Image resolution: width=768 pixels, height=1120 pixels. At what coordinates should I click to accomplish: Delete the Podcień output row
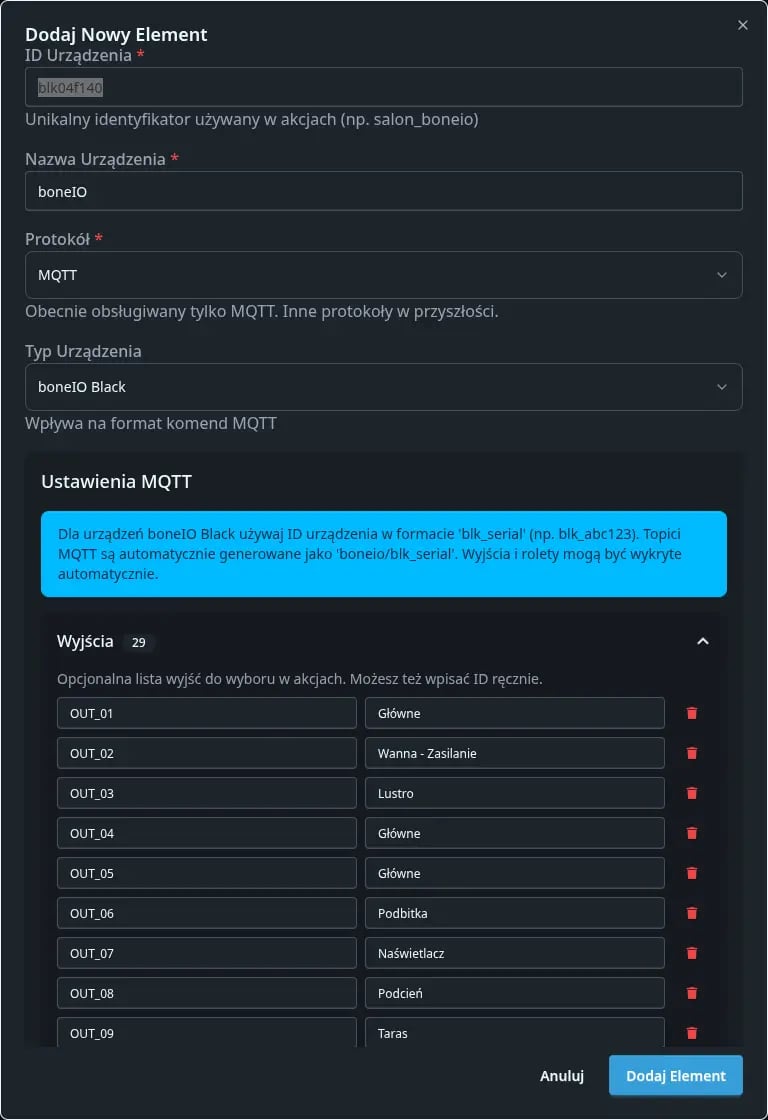pos(691,992)
